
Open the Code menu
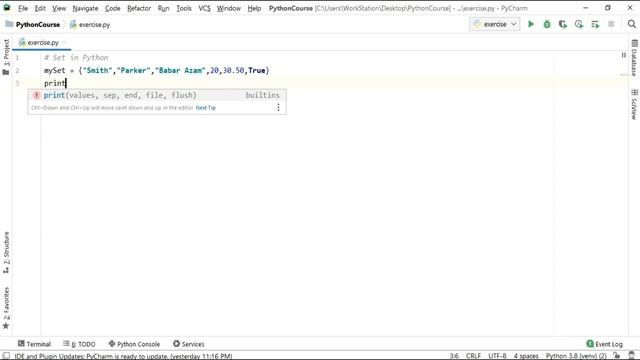[x=113, y=8]
